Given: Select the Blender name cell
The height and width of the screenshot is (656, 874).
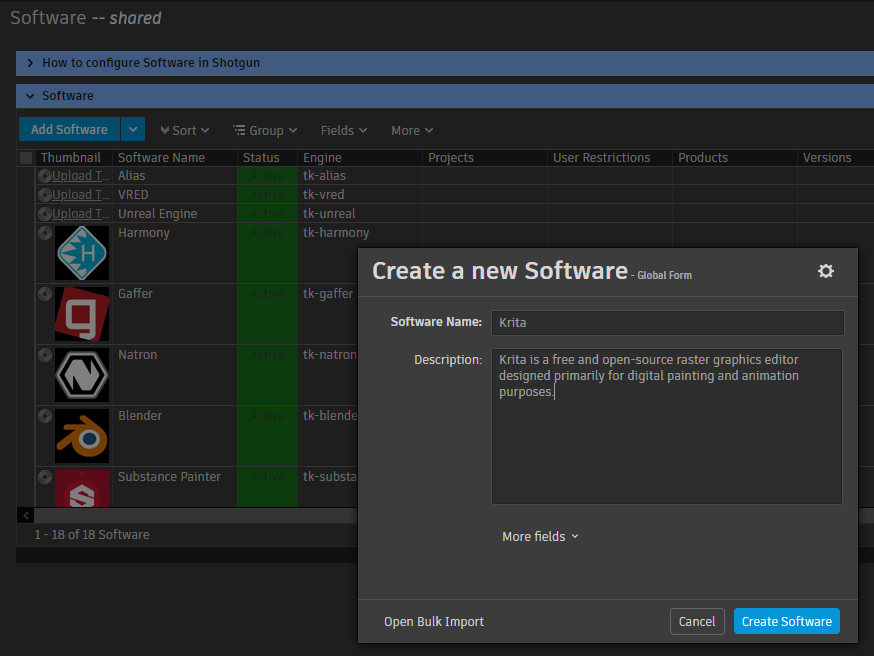Looking at the screenshot, I should click(x=175, y=436).
